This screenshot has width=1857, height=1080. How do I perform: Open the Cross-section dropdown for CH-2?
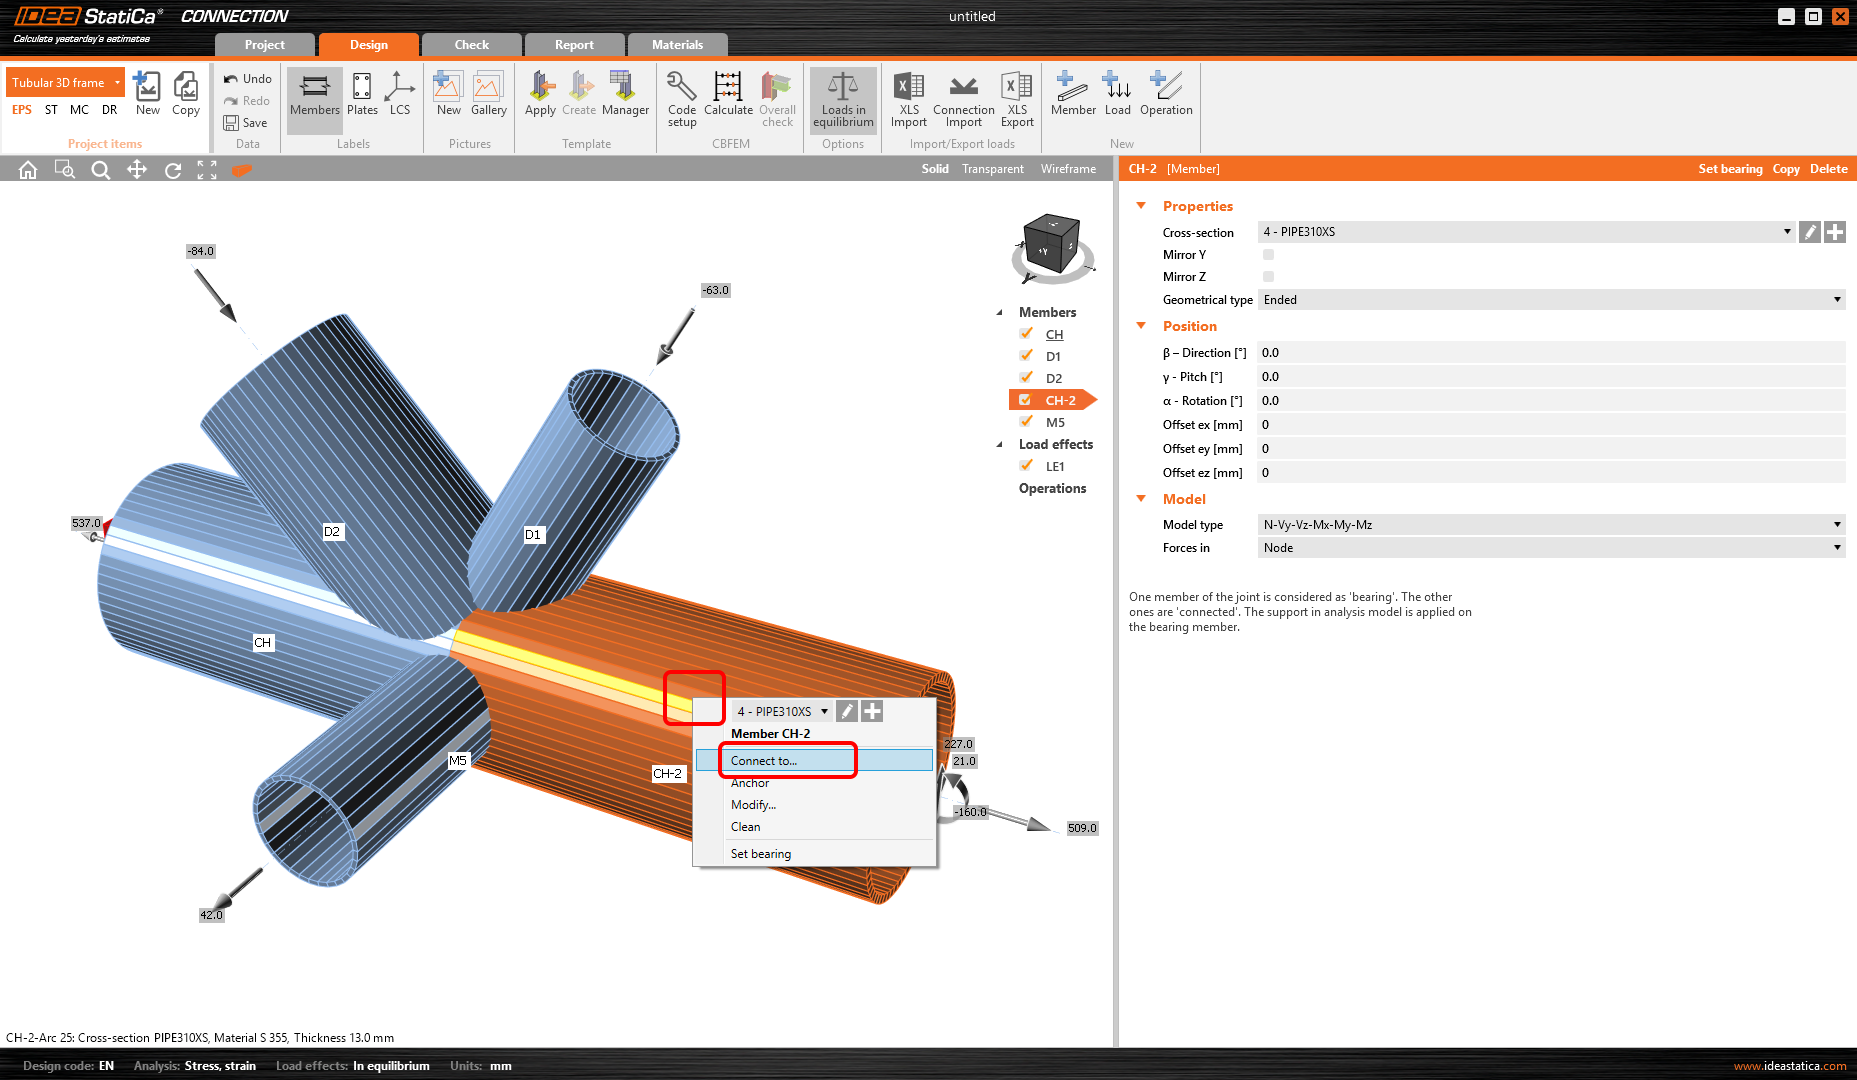click(1788, 231)
